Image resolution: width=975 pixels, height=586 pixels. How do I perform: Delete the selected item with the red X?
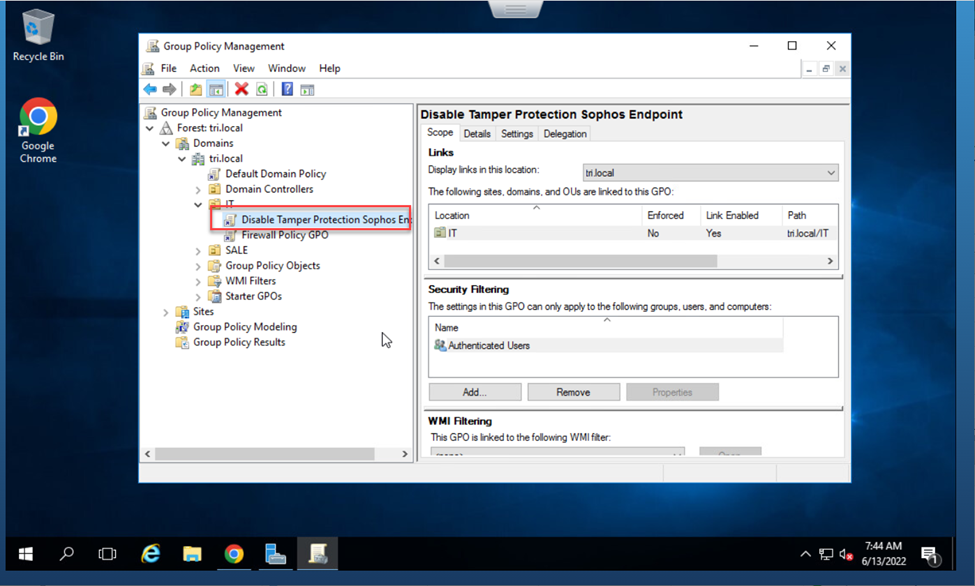click(x=242, y=90)
